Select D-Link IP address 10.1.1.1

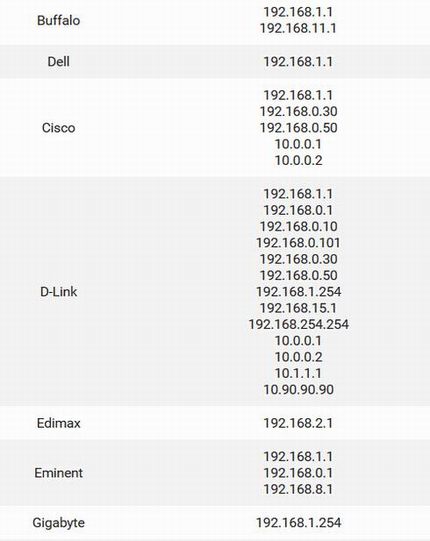pyautogui.click(x=298, y=373)
